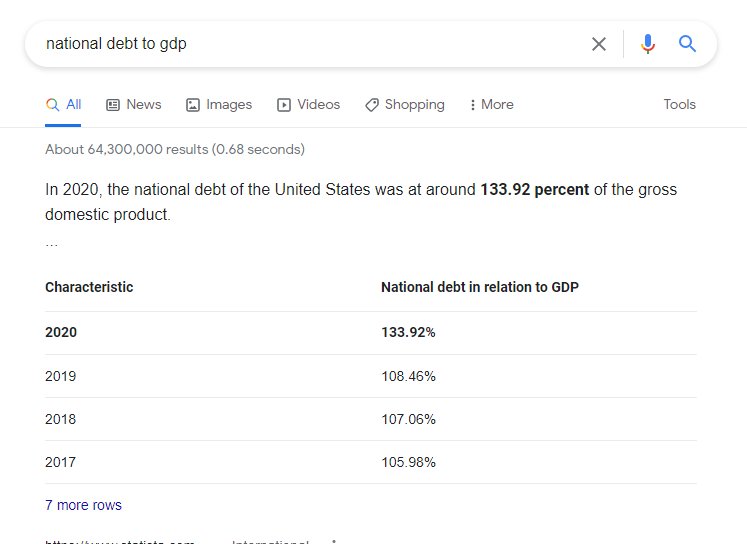Open the More options dropdown

tap(492, 104)
